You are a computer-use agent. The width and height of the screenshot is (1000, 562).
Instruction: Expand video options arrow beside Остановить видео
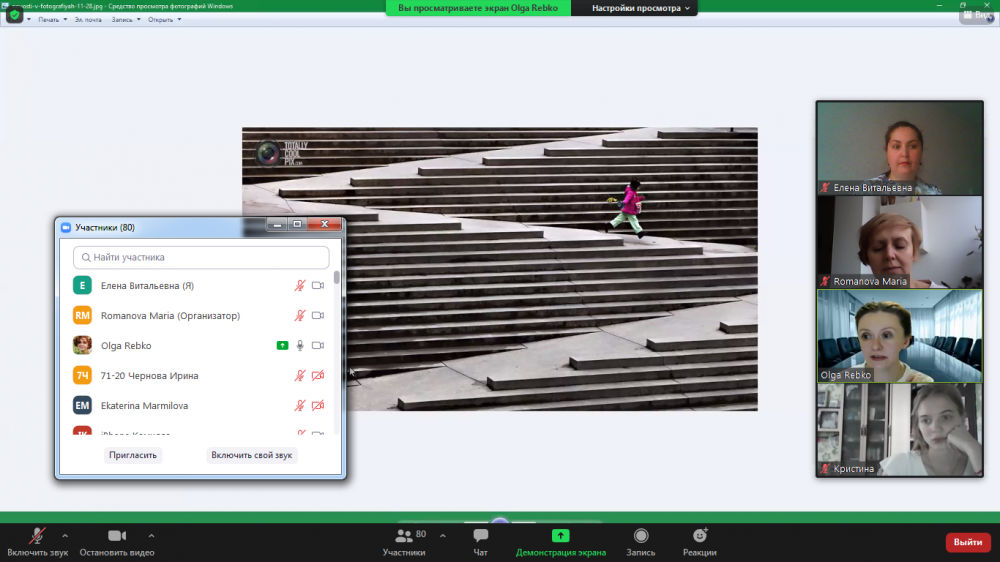pyautogui.click(x=151, y=535)
